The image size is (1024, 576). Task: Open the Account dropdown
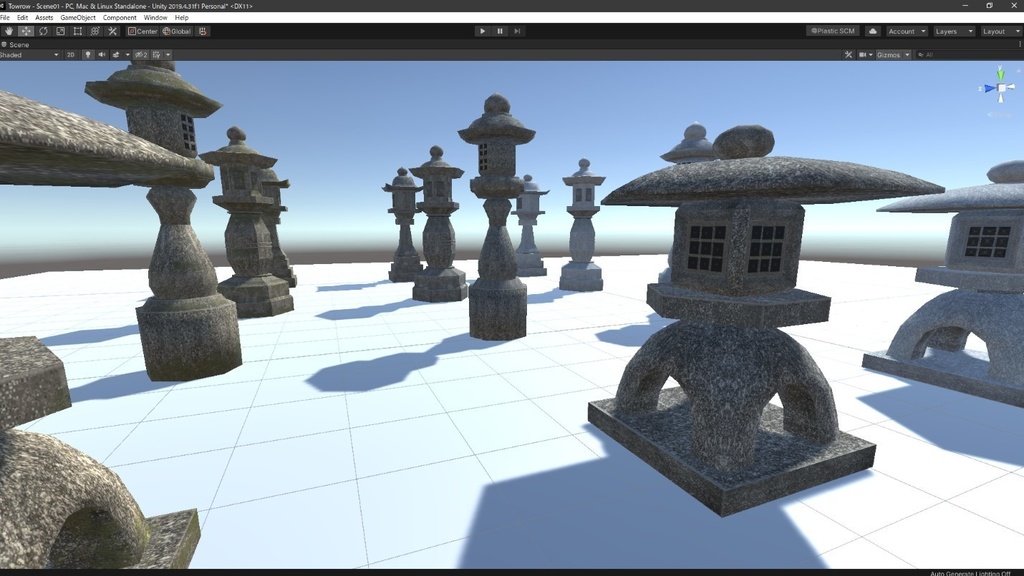(906, 31)
